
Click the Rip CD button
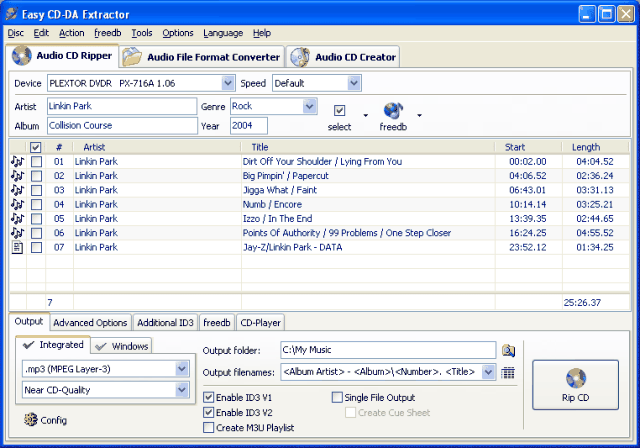(575, 385)
